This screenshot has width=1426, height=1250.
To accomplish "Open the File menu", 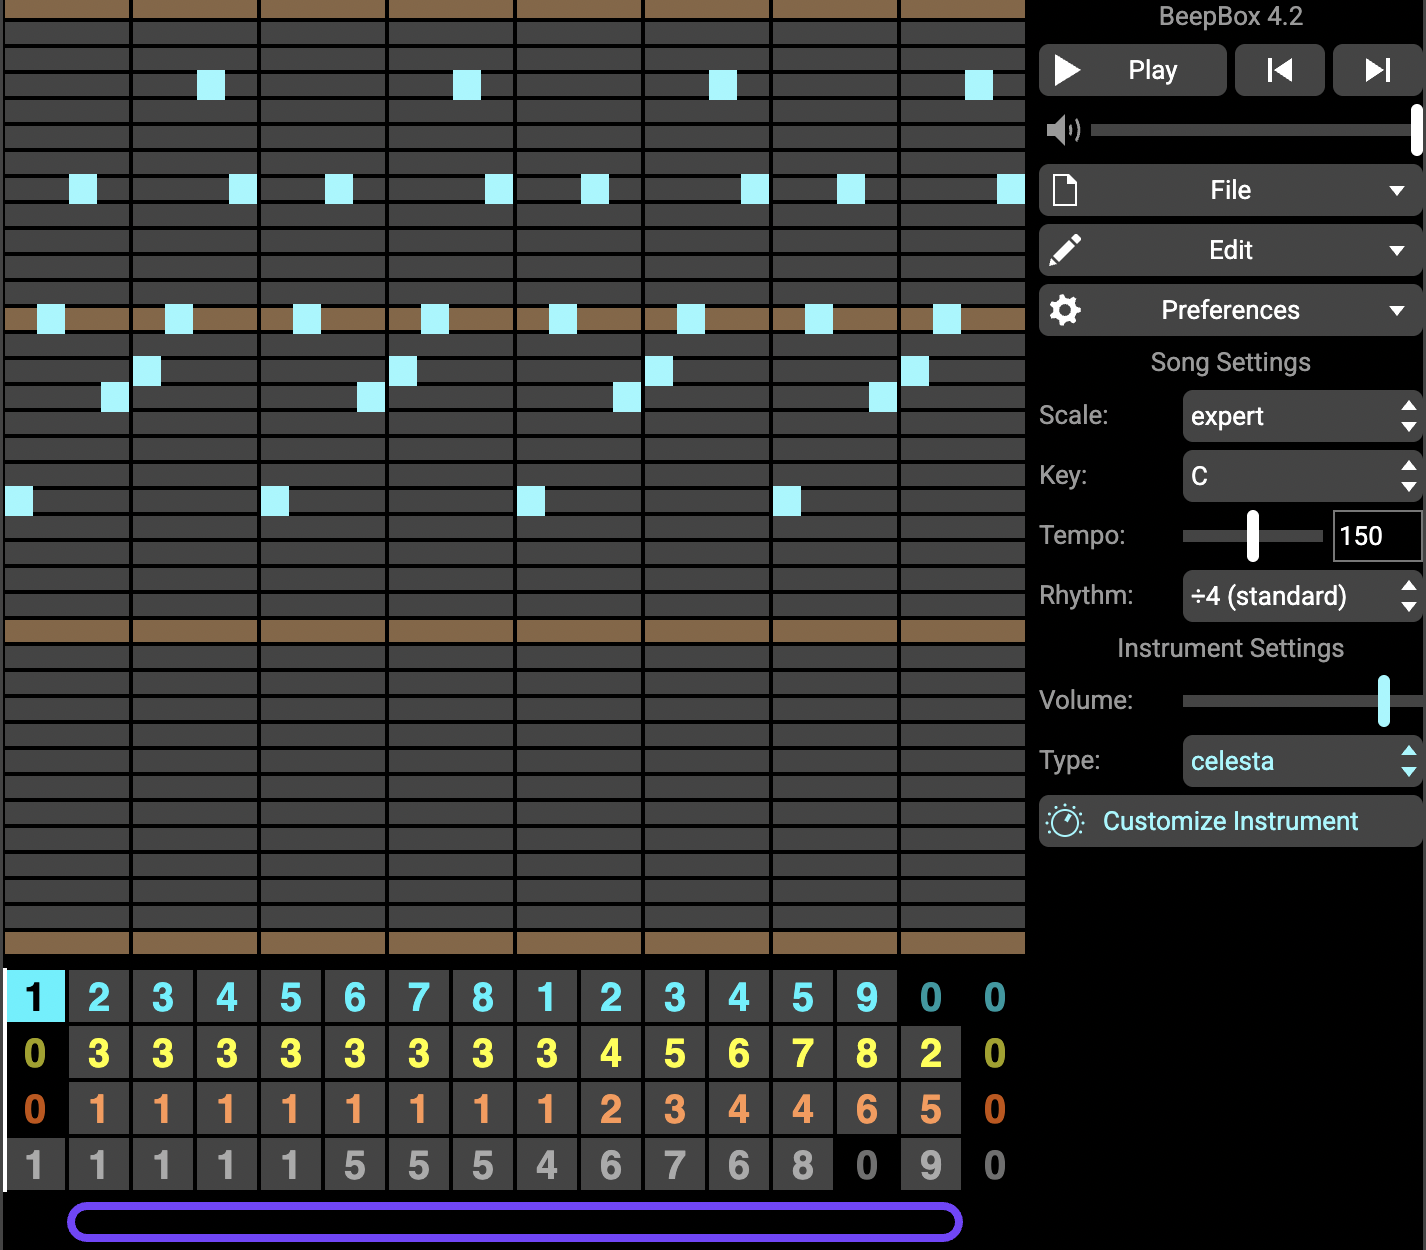I will coord(1231,190).
